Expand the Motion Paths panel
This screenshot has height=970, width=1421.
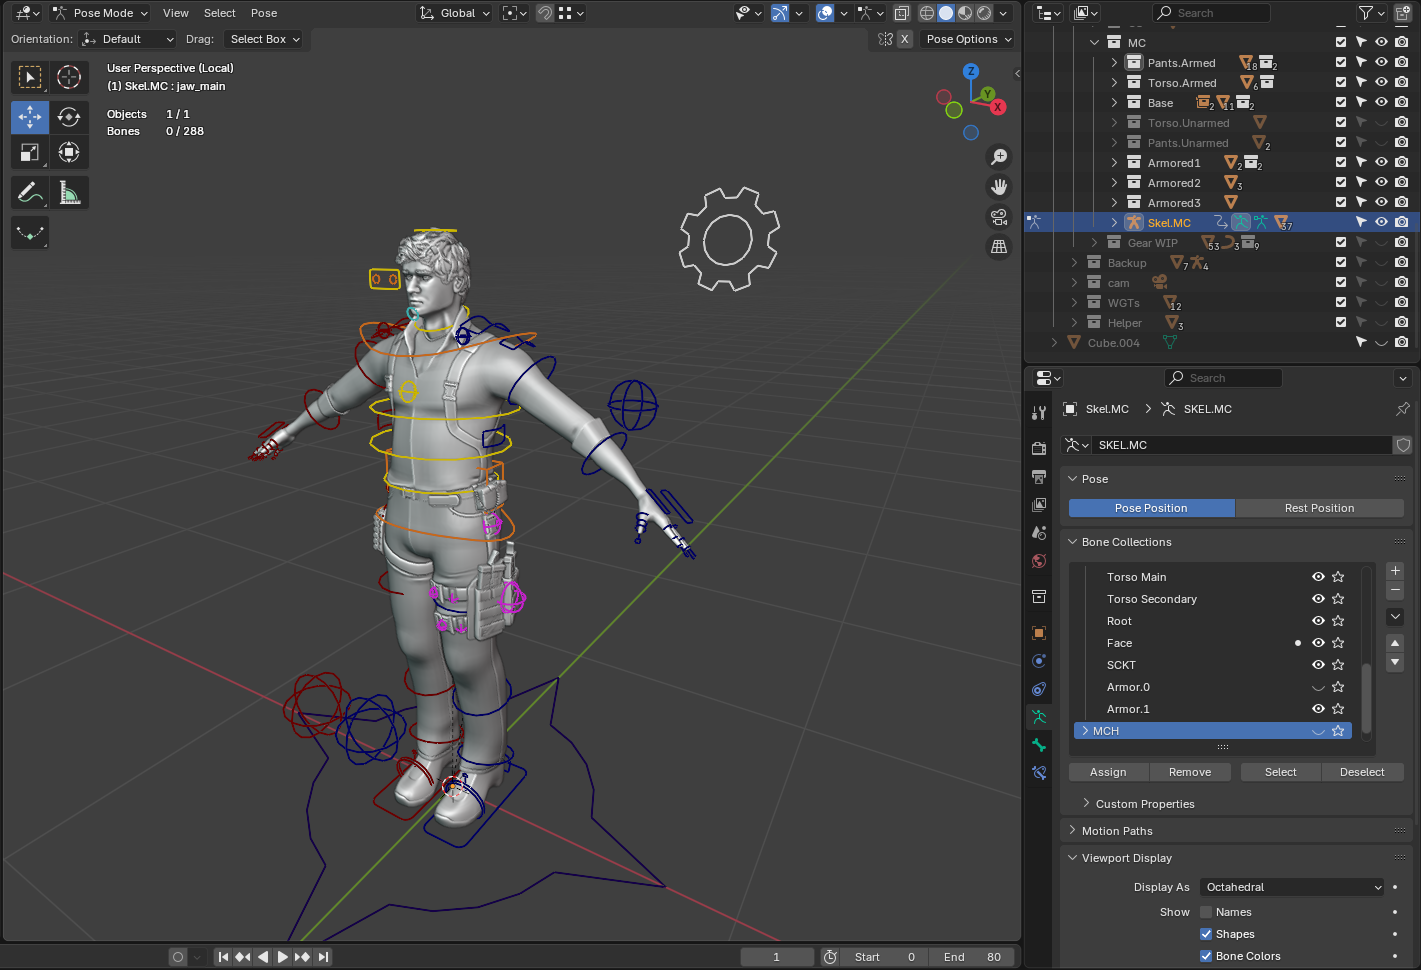tap(1117, 831)
